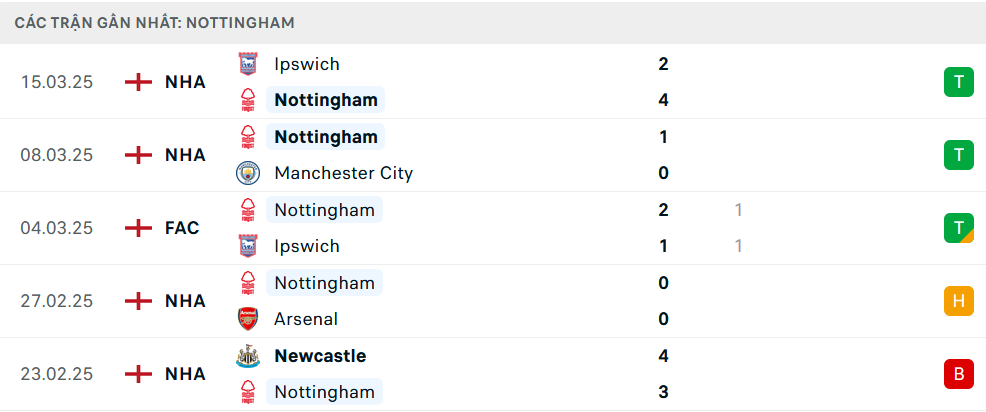
Task: Click the England flag in 23.02.25 row
Action: coord(138,374)
